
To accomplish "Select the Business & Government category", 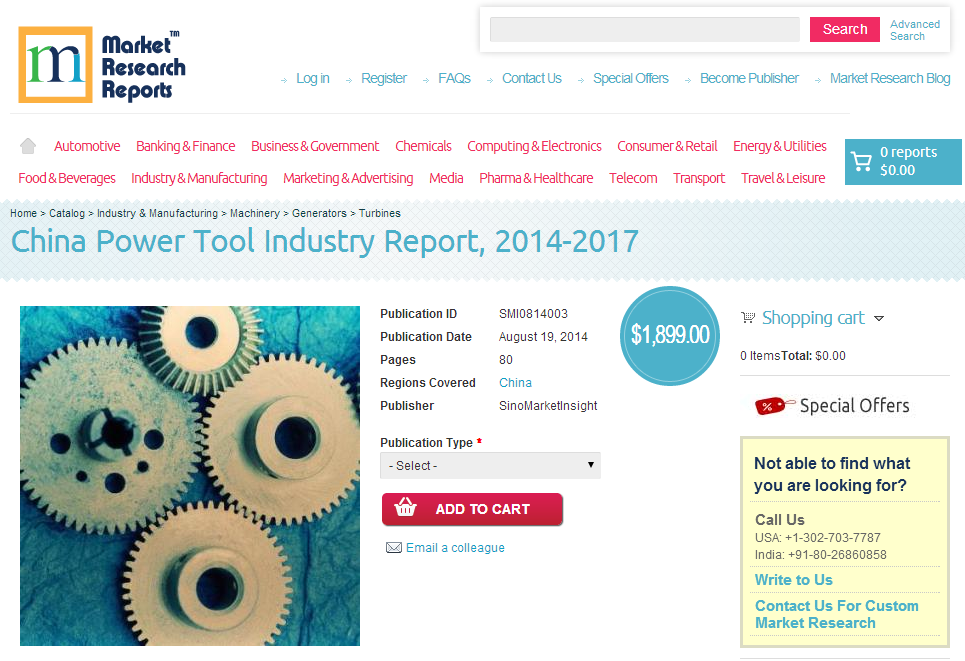I will coord(315,146).
